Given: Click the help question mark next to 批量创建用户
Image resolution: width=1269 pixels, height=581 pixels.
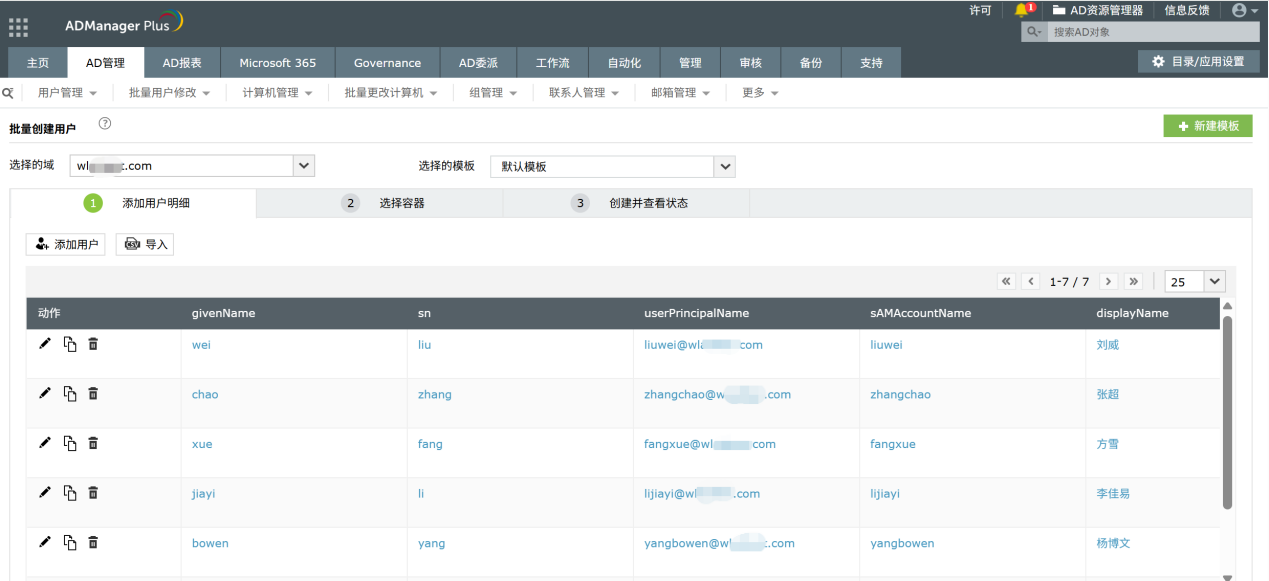Looking at the screenshot, I should tap(104, 124).
